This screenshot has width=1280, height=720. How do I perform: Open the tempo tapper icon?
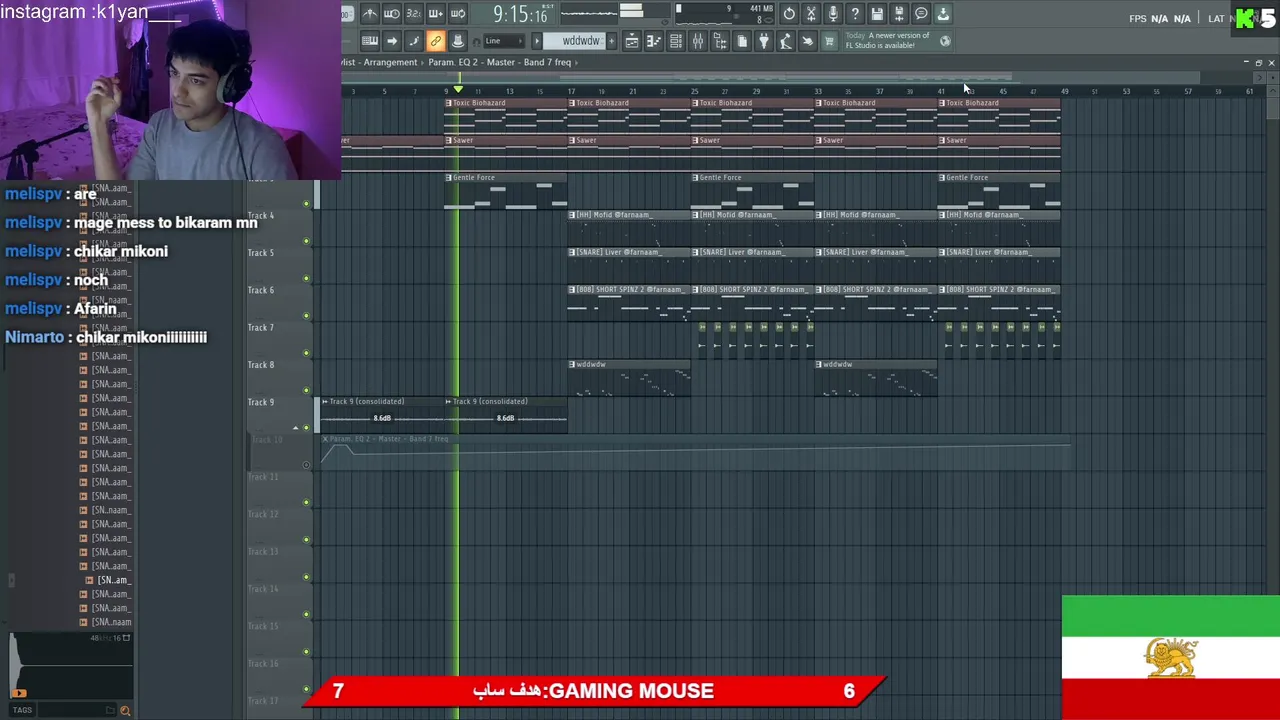point(785,41)
